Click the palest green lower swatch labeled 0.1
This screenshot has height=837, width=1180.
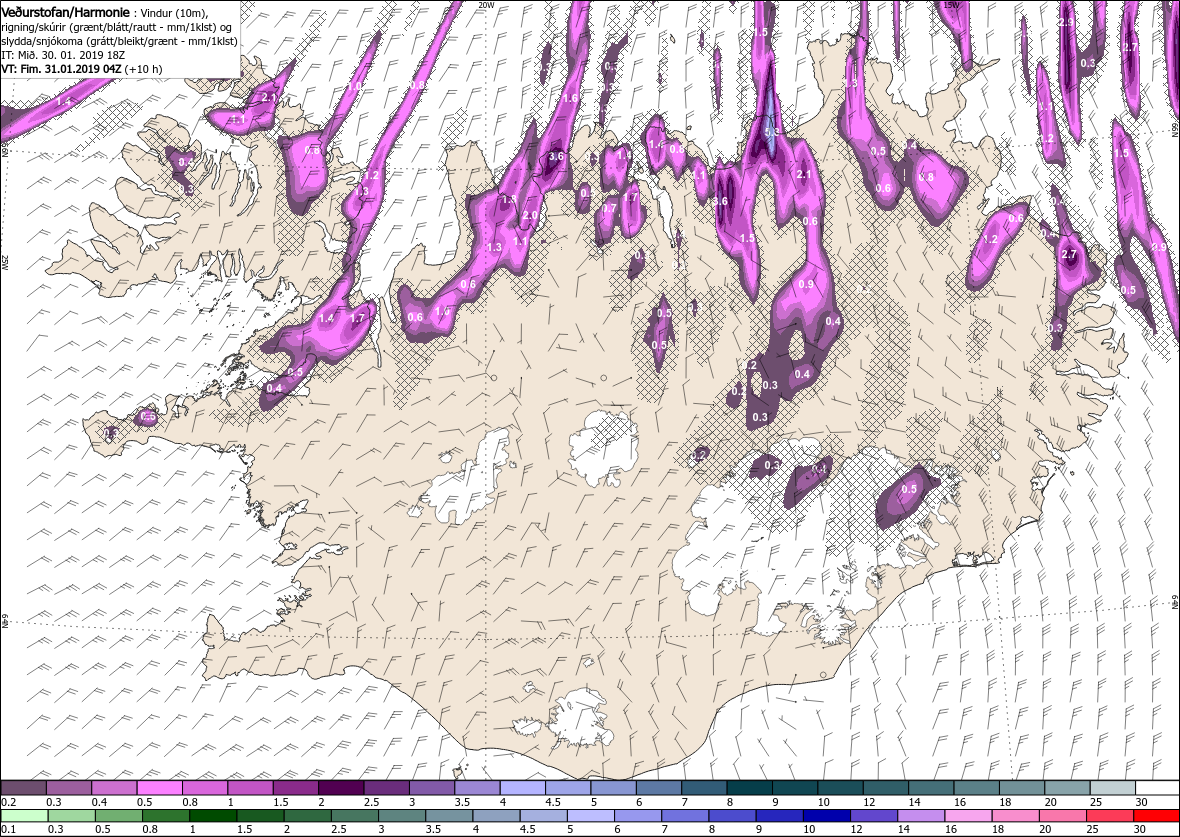point(25,816)
